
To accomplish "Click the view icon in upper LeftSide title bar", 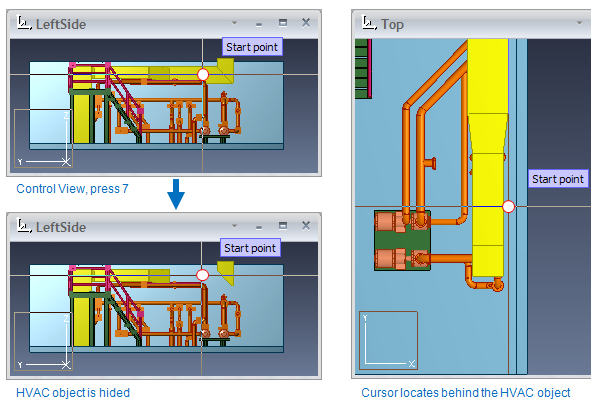I will pos(24,23).
